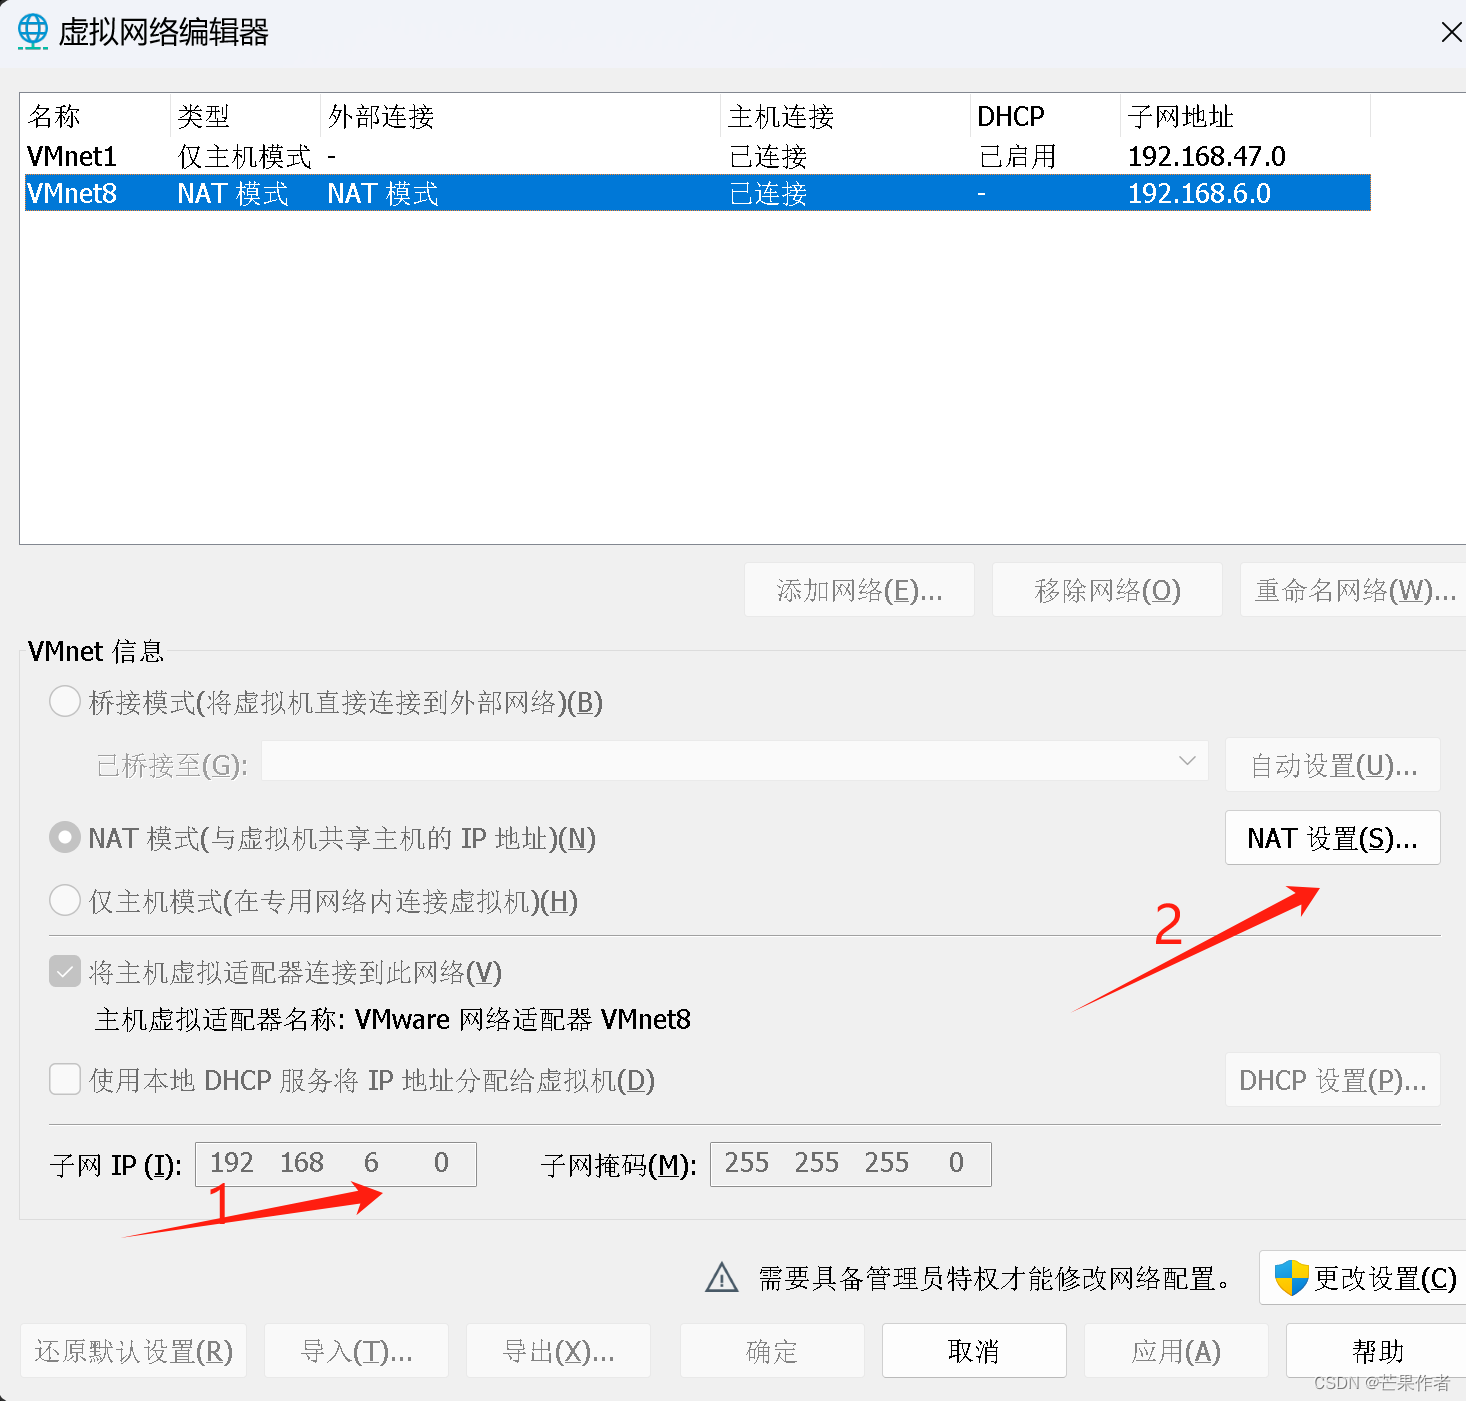Sort by 类型 column header
This screenshot has height=1401, width=1466.
245,117
